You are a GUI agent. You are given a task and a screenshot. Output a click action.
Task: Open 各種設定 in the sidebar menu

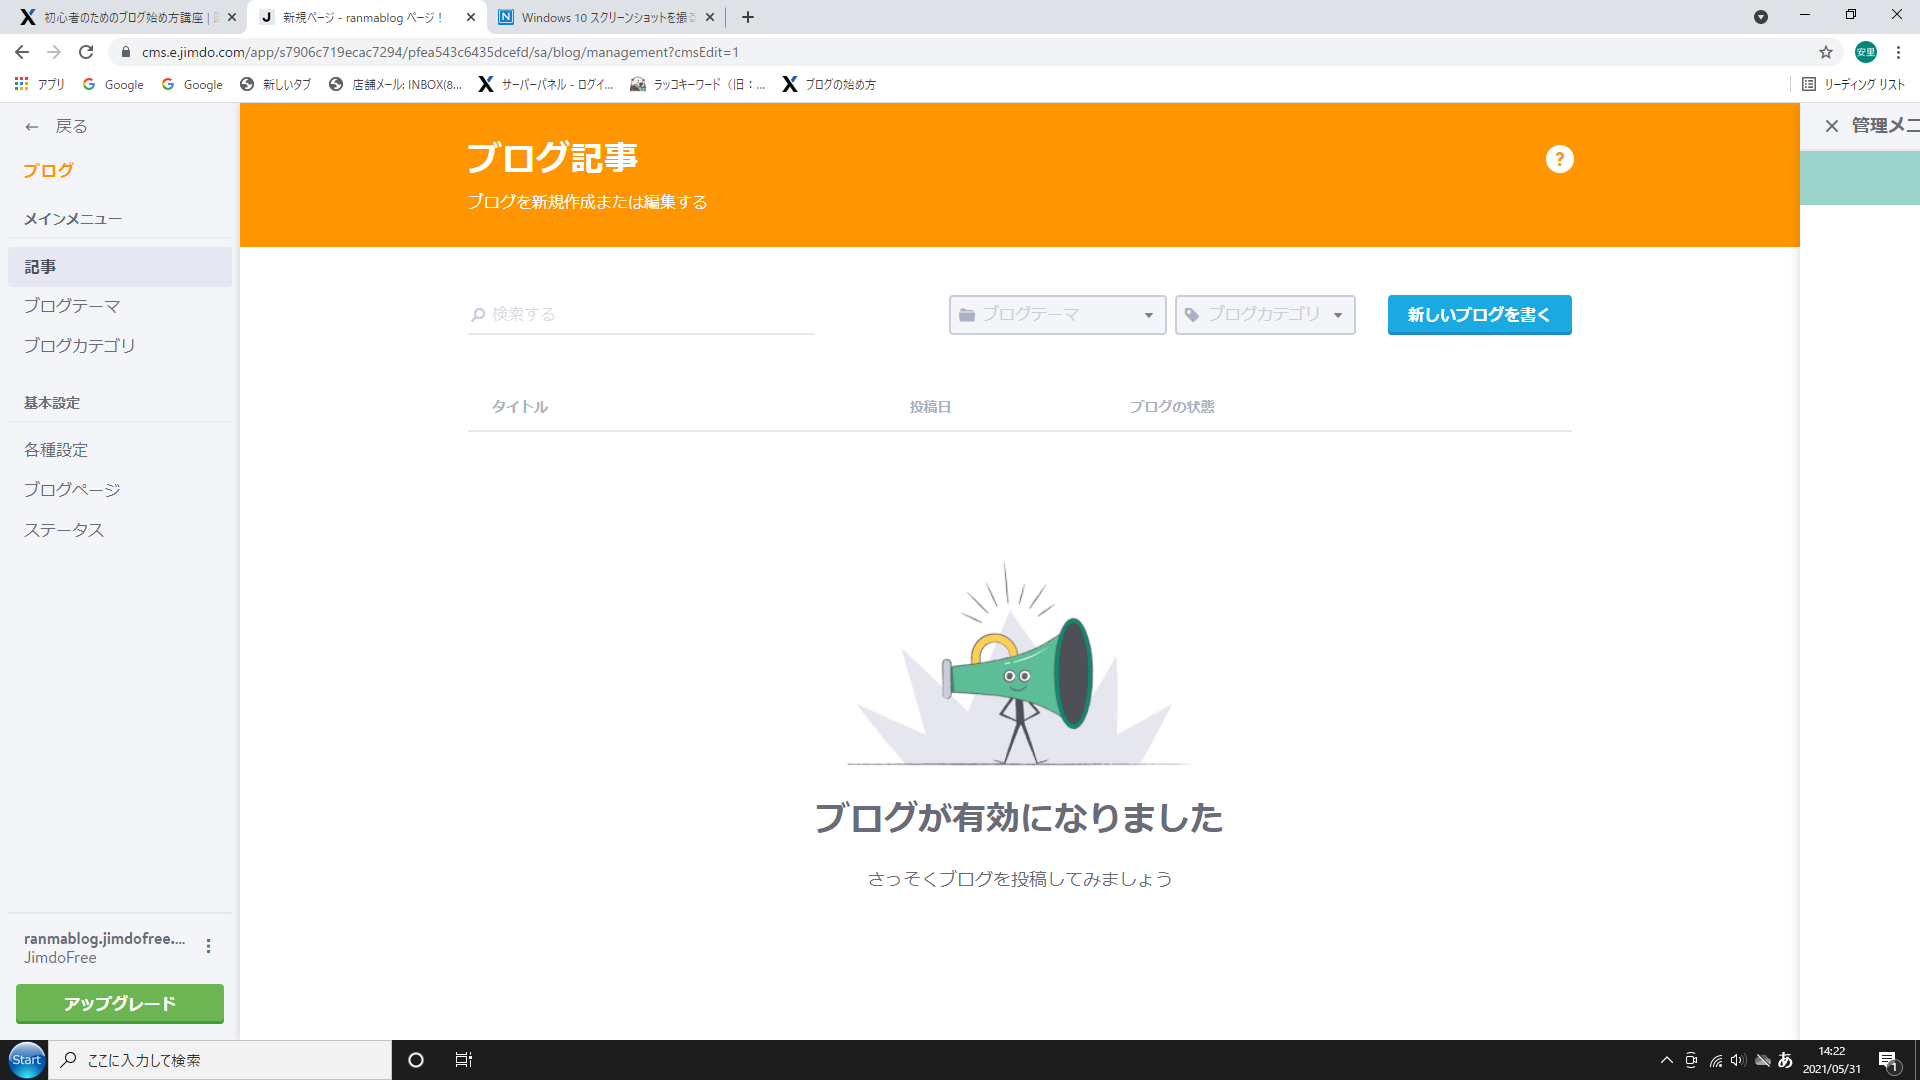tap(56, 450)
